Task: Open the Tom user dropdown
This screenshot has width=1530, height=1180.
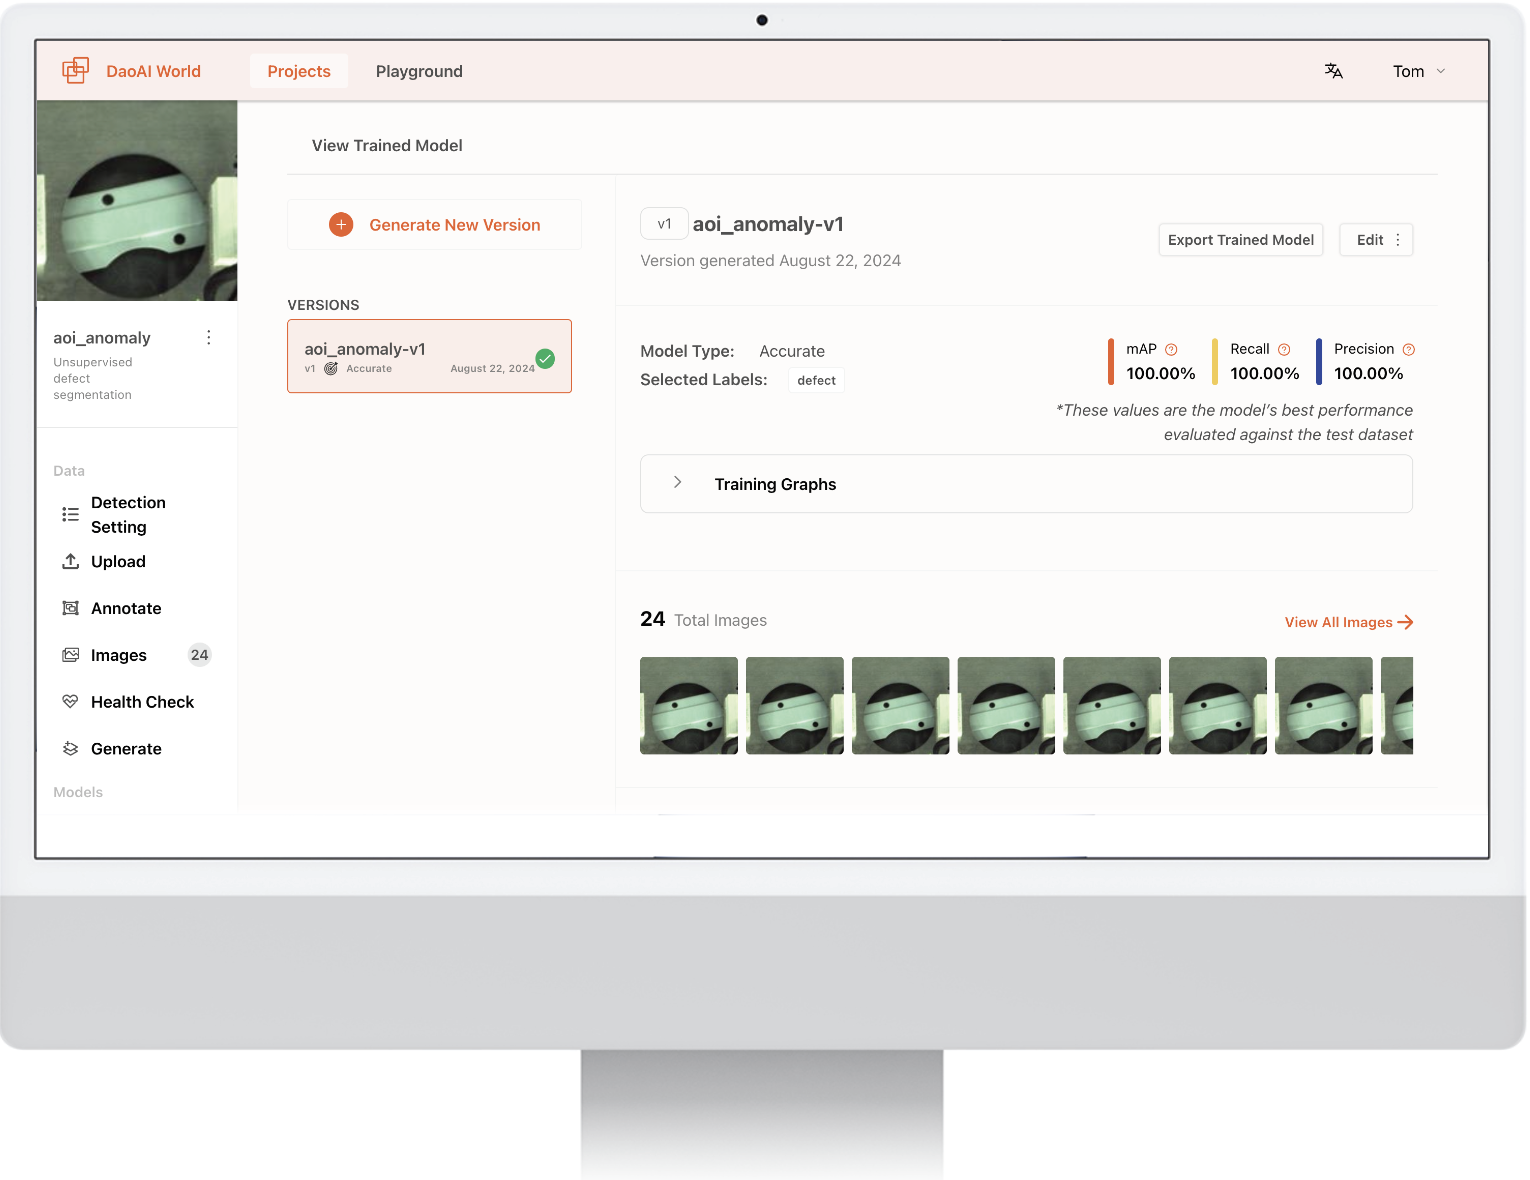Action: pyautogui.click(x=1418, y=71)
